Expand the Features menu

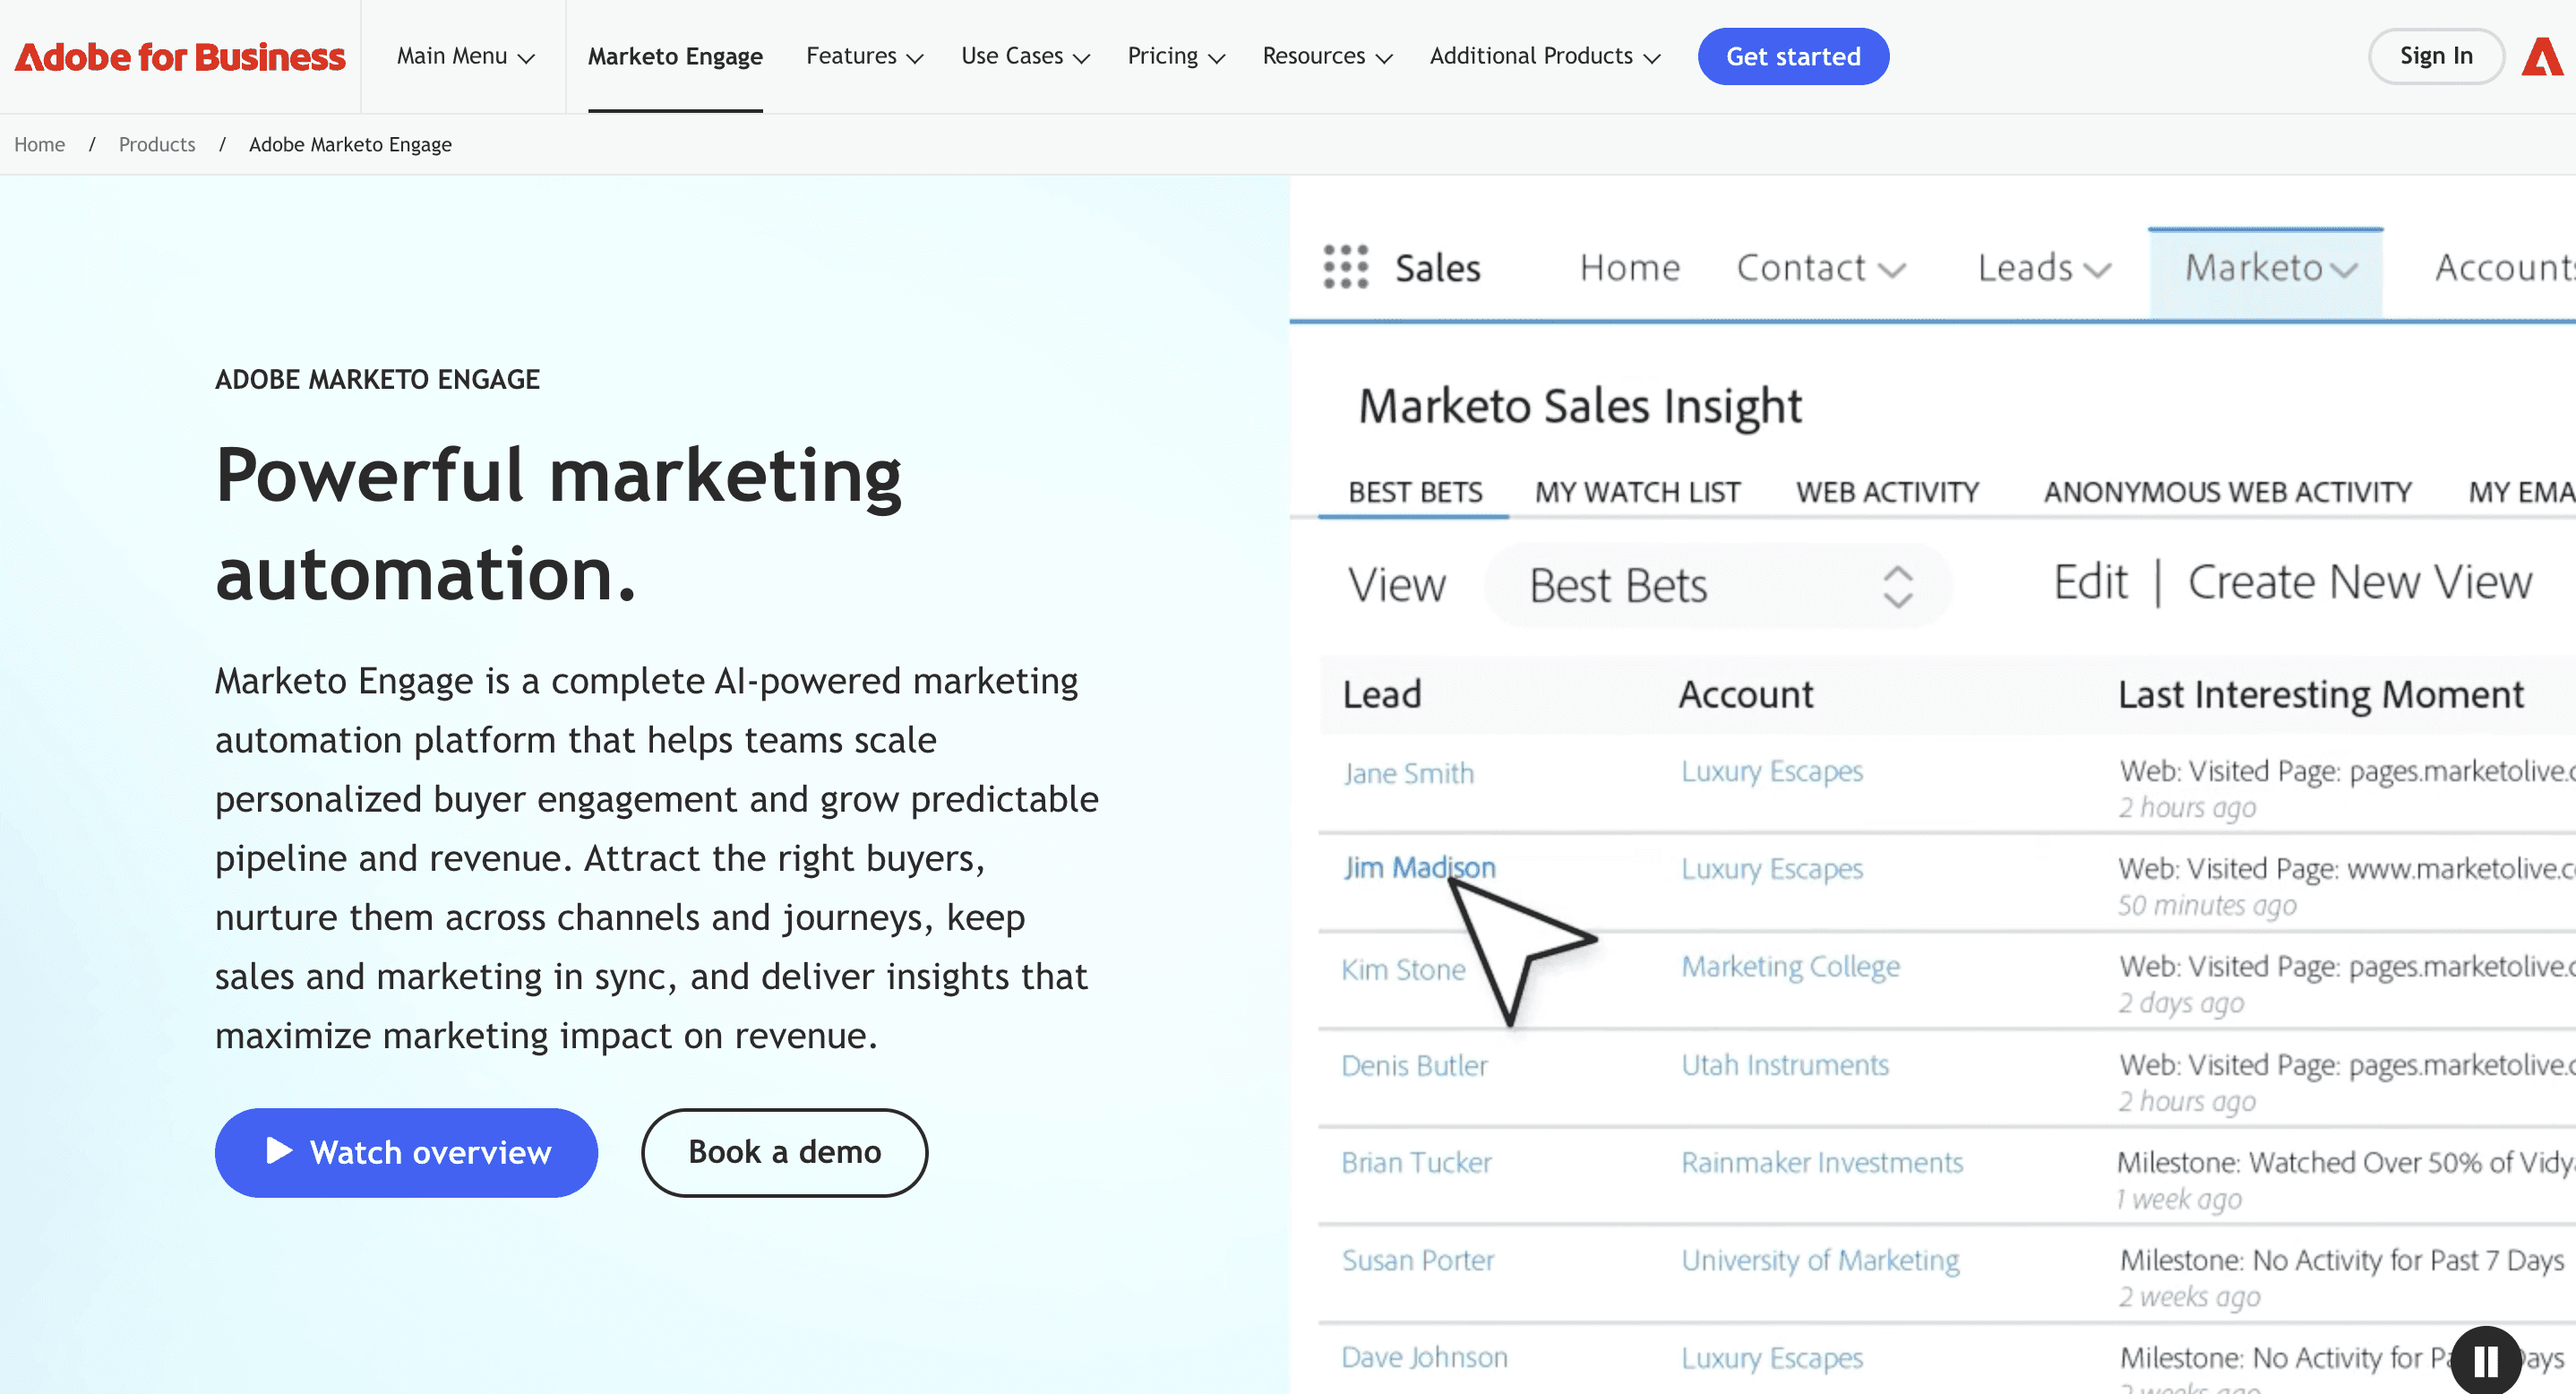863,57
